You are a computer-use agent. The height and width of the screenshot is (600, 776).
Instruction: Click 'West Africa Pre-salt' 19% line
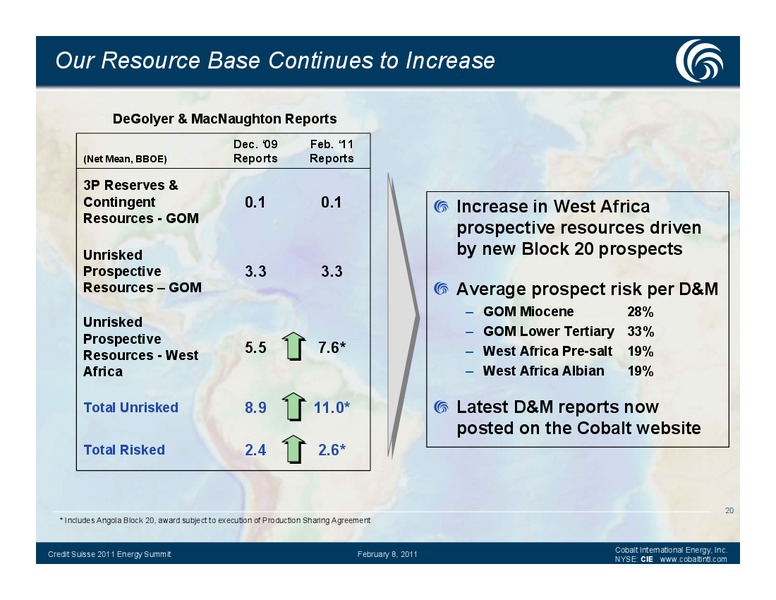(x=559, y=351)
